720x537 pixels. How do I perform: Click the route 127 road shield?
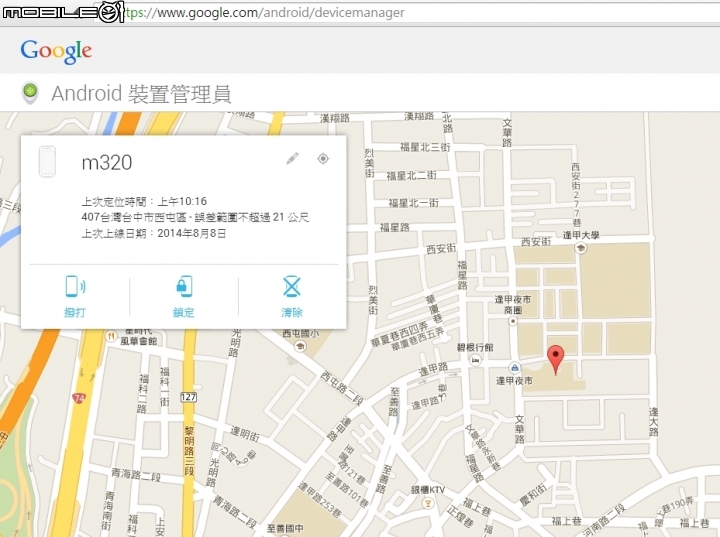click(189, 397)
